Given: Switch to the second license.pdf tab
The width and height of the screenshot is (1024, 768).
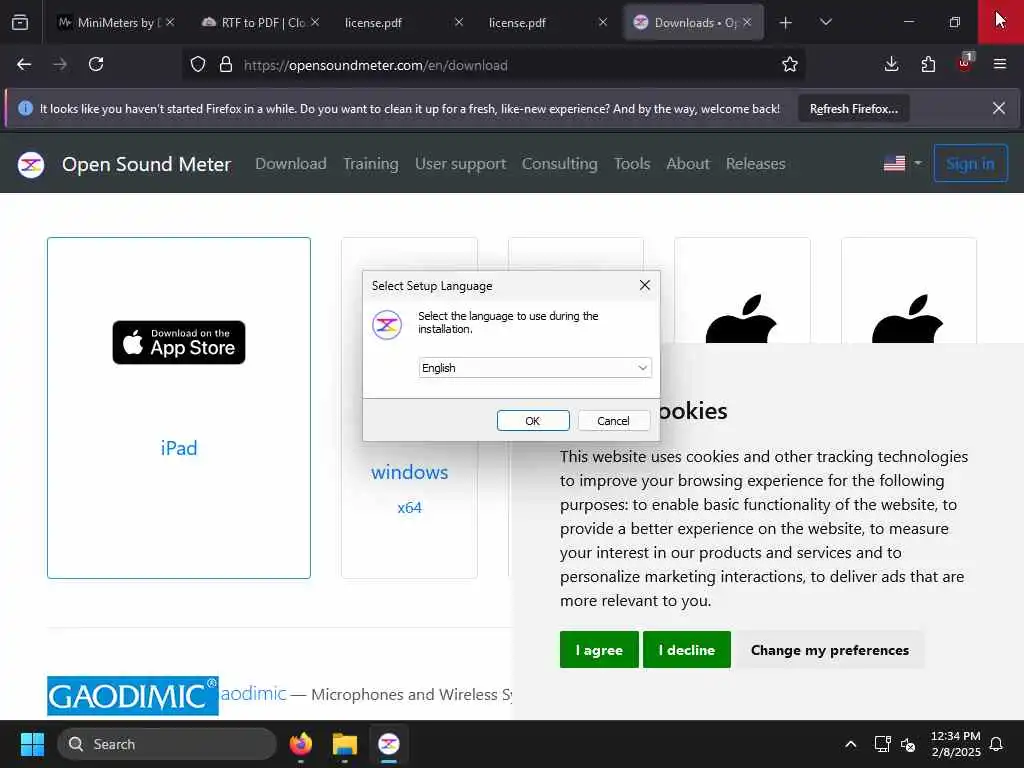Looking at the screenshot, I should coord(547,22).
